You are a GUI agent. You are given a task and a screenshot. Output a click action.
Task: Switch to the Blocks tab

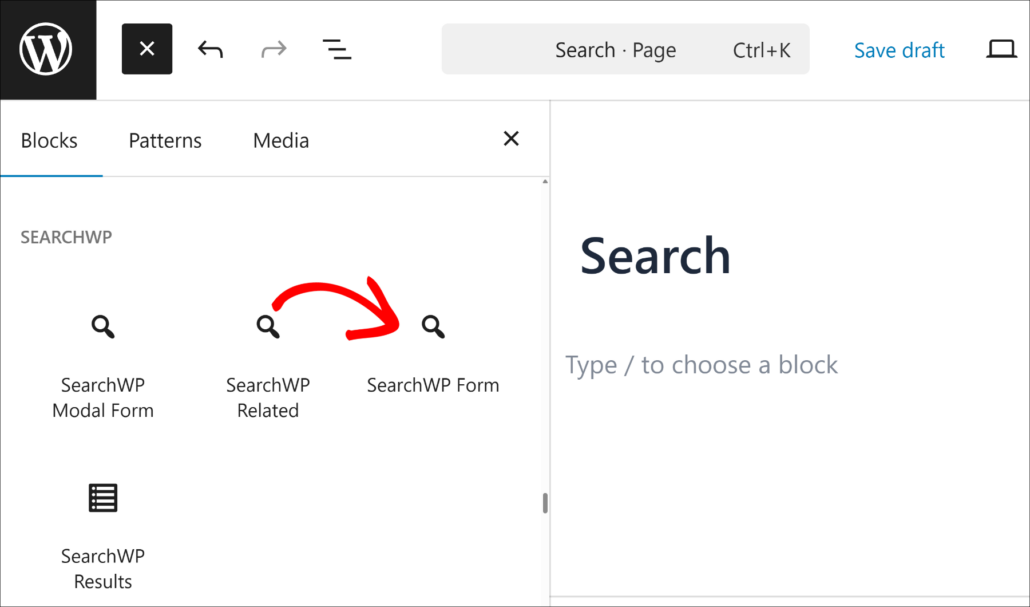pyautogui.click(x=49, y=141)
